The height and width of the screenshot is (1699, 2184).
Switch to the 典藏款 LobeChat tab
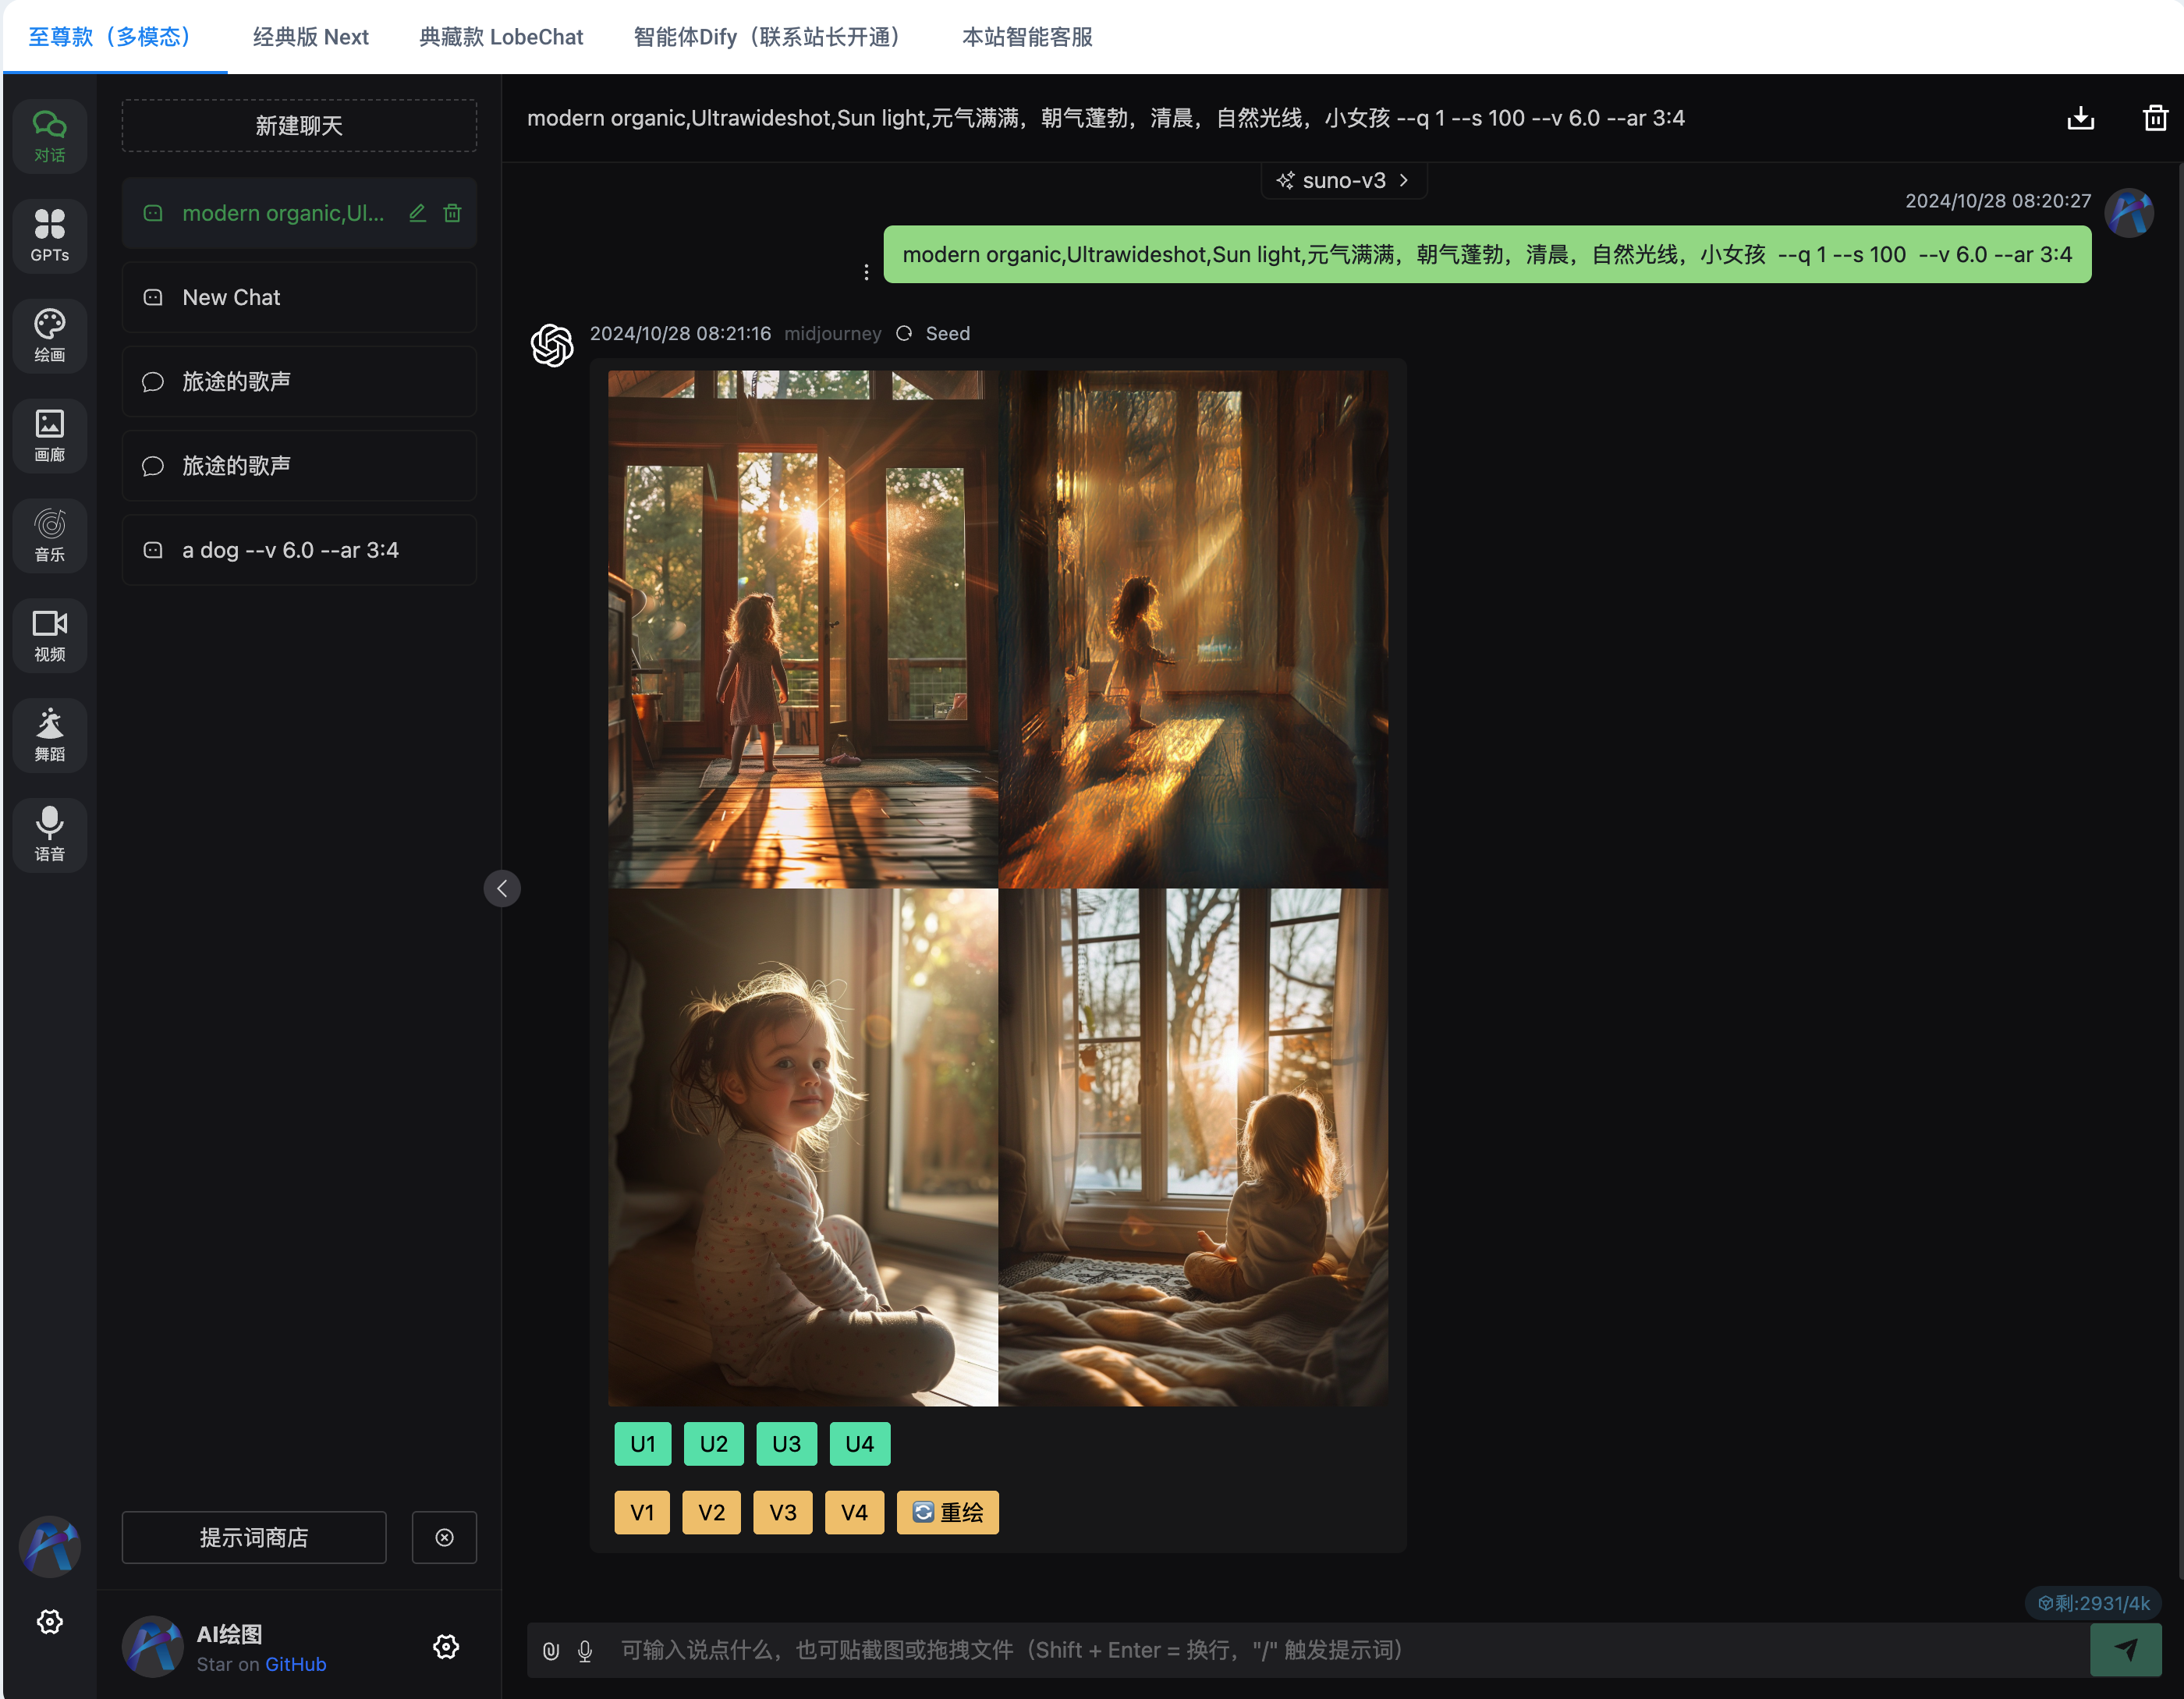(501, 37)
